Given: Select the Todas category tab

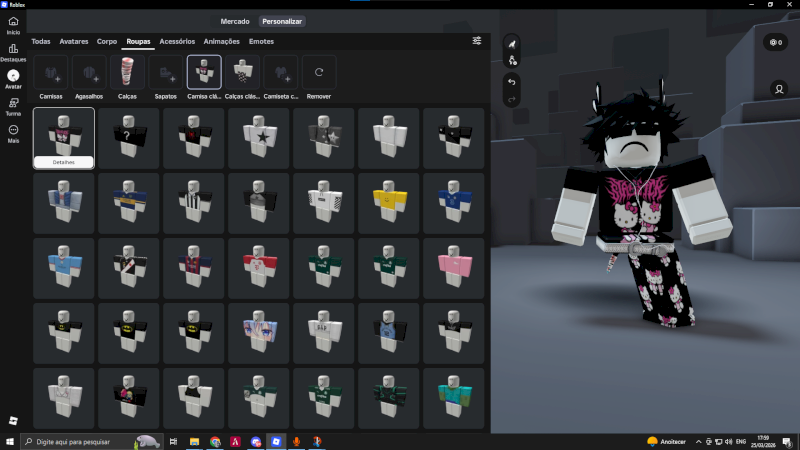Looking at the screenshot, I should pyautogui.click(x=41, y=41).
